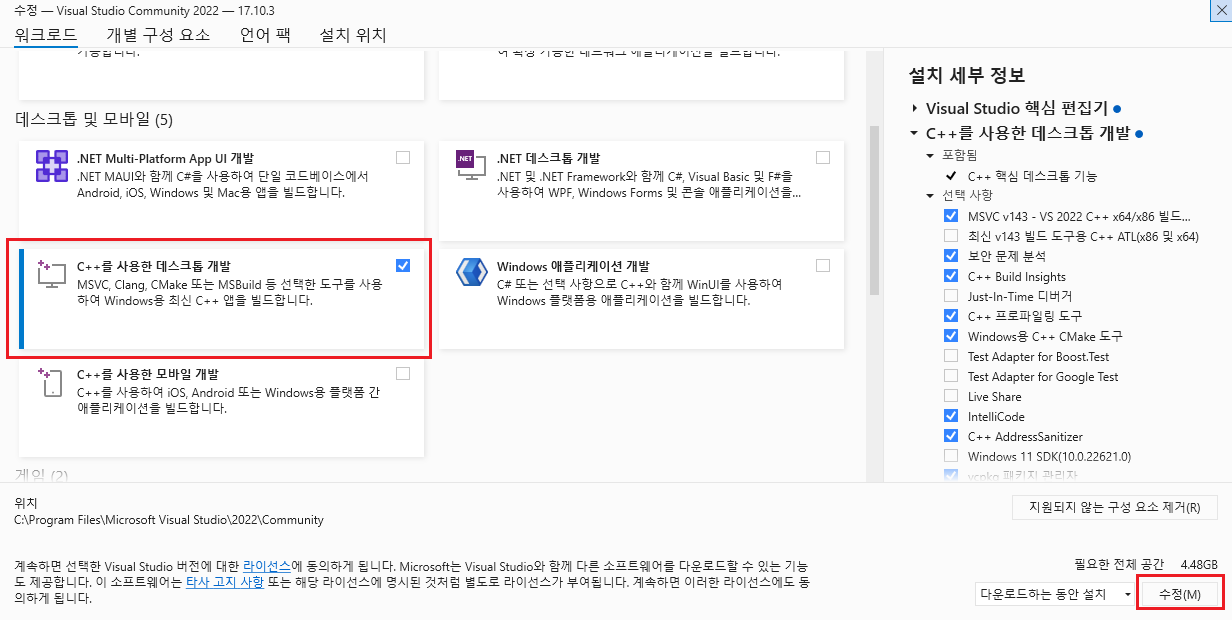Image resolution: width=1232 pixels, height=620 pixels.
Task: Collapse the 포함됨 section
Action: tap(932, 156)
